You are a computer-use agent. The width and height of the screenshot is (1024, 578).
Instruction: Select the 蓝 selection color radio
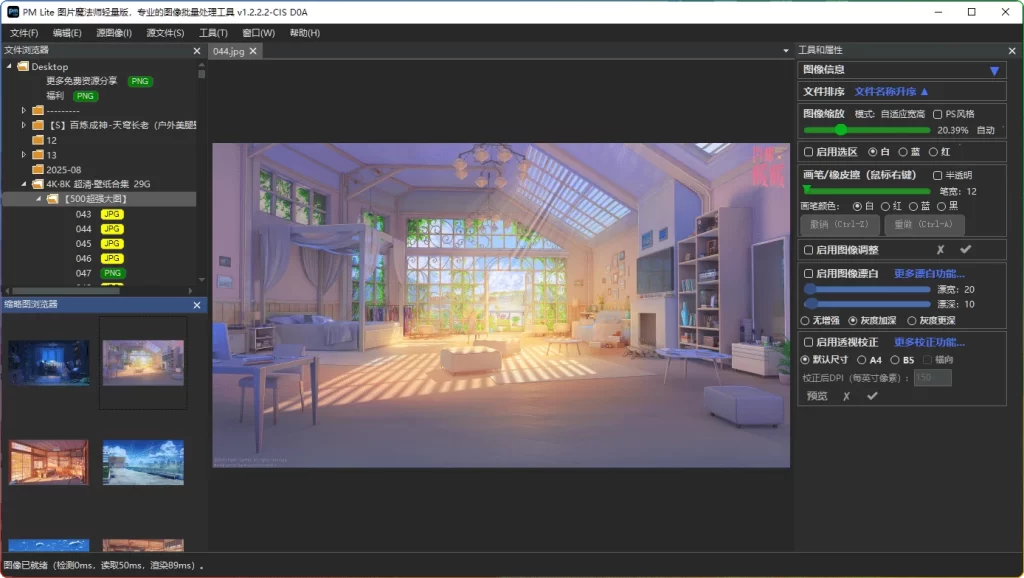903,152
